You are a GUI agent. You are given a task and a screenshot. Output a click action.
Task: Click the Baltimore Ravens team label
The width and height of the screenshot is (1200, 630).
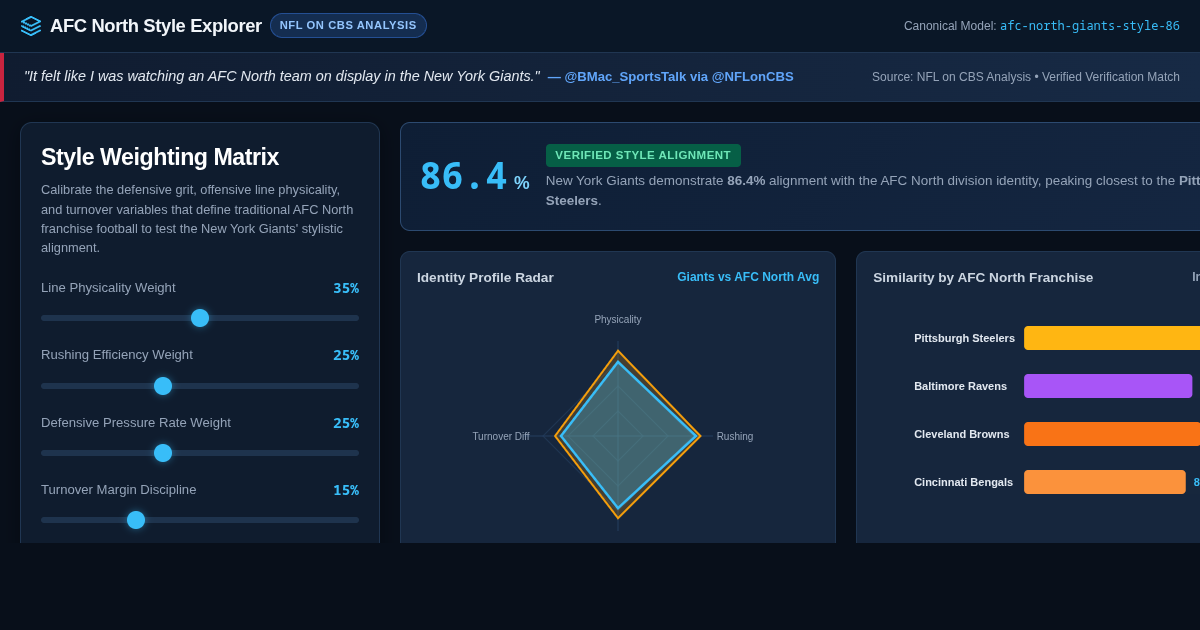coord(960,386)
